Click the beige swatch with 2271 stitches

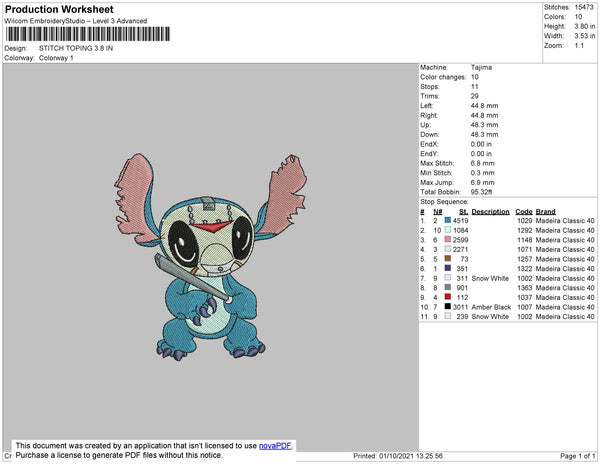click(448, 249)
